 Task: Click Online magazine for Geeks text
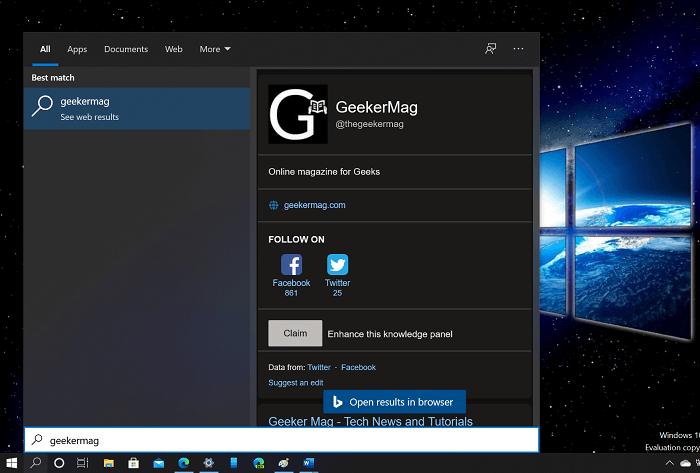pos(324,172)
